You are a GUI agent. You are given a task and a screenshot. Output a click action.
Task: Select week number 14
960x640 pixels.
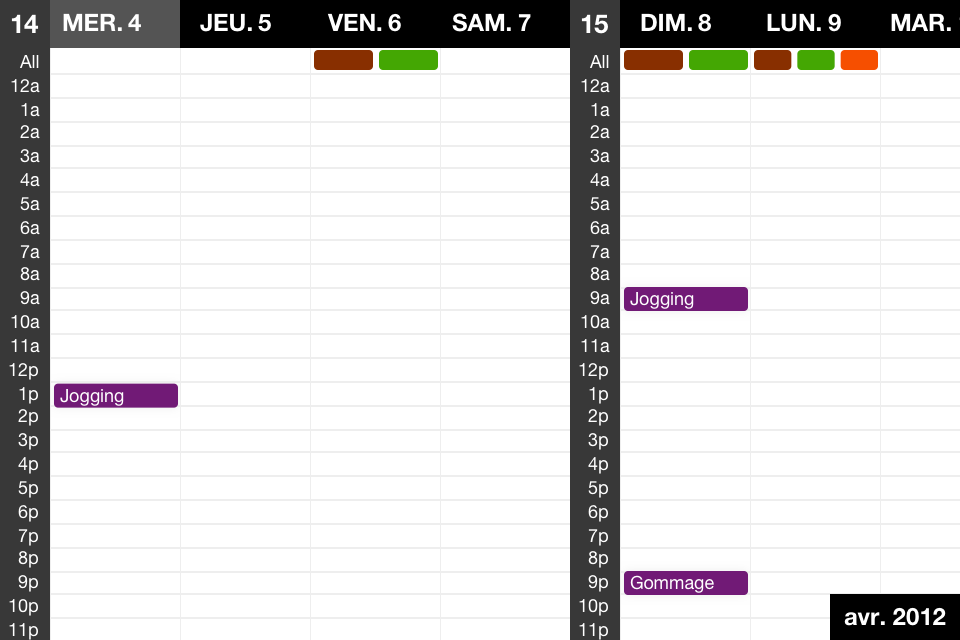coord(24,24)
